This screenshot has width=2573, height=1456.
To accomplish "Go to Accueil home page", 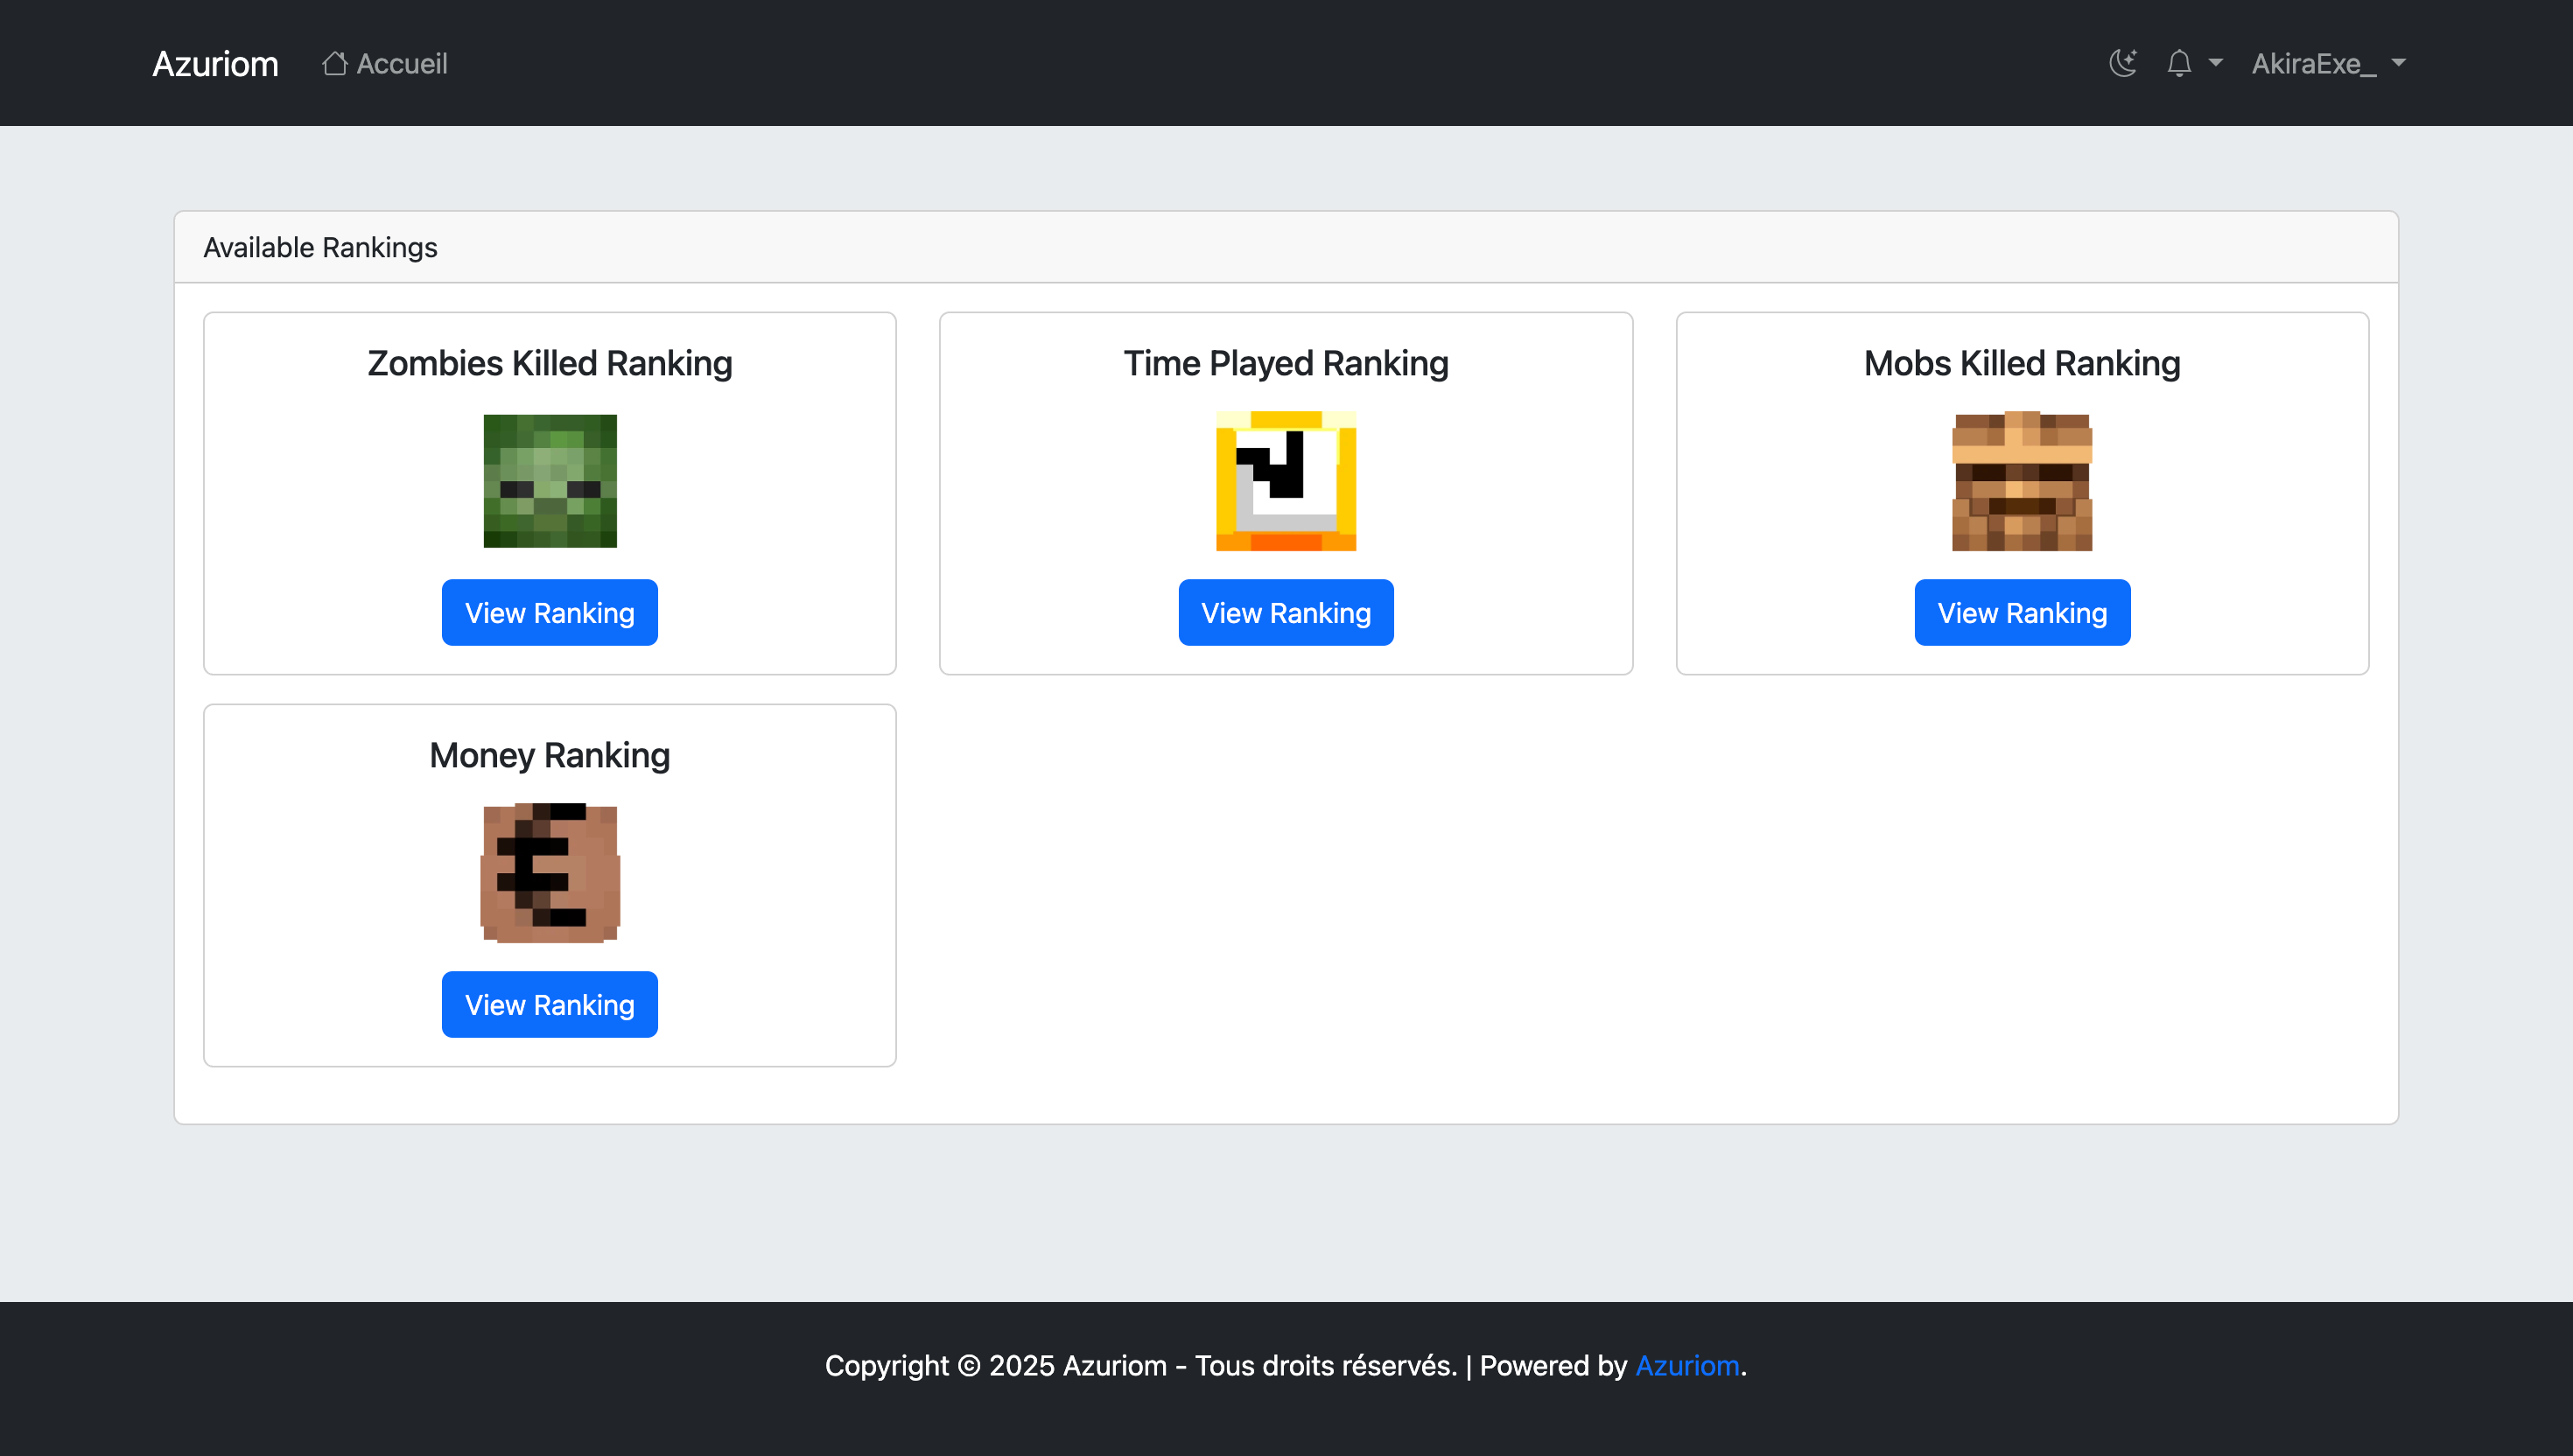I will [384, 63].
